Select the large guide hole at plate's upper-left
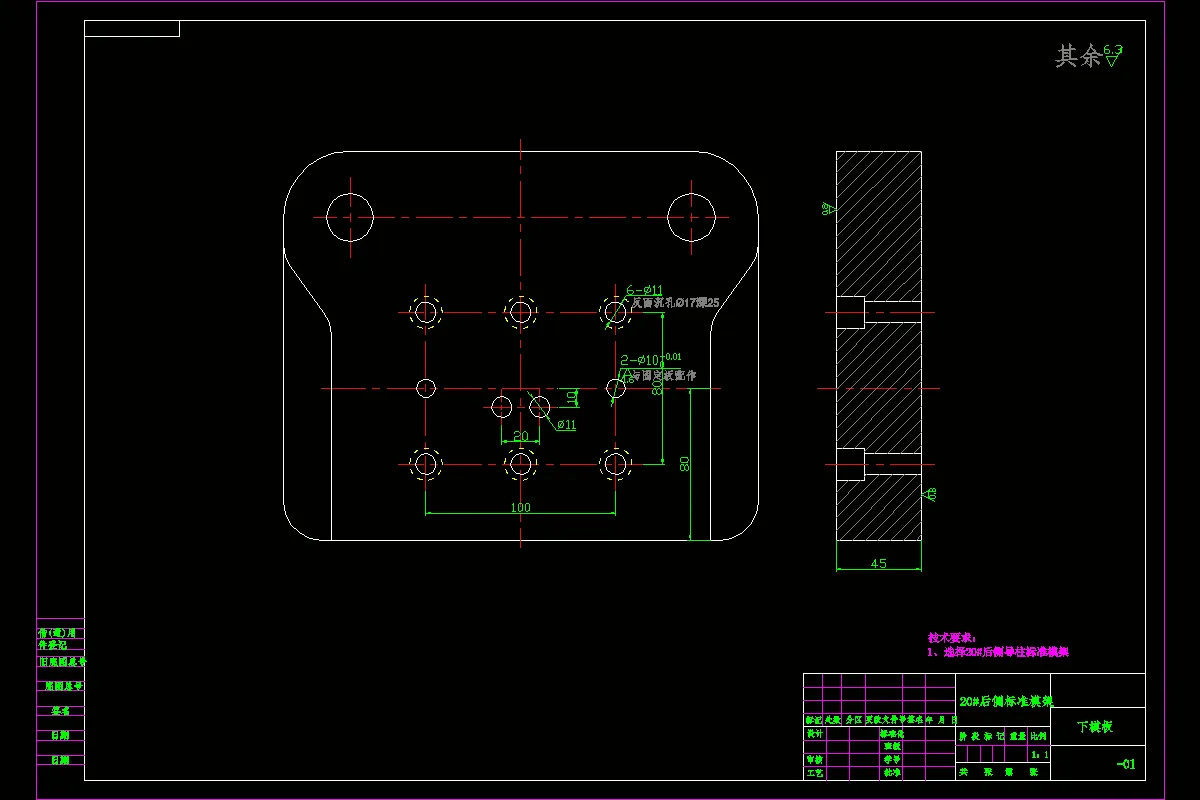The width and height of the screenshot is (1200, 800). (350, 217)
